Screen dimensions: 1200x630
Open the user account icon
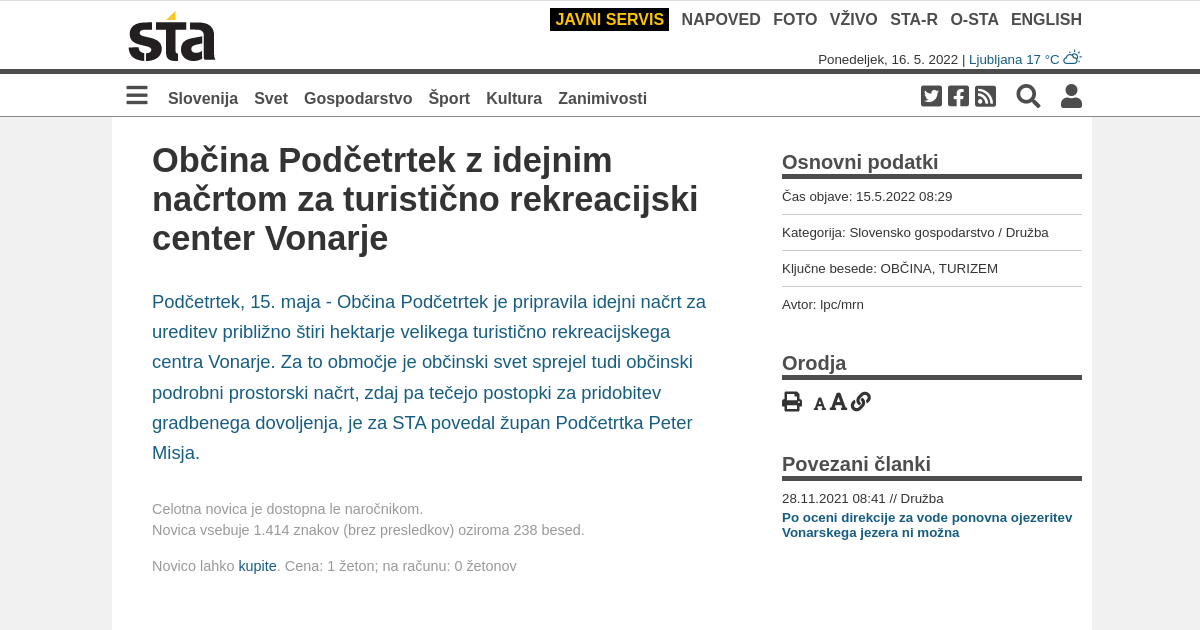pyautogui.click(x=1071, y=96)
